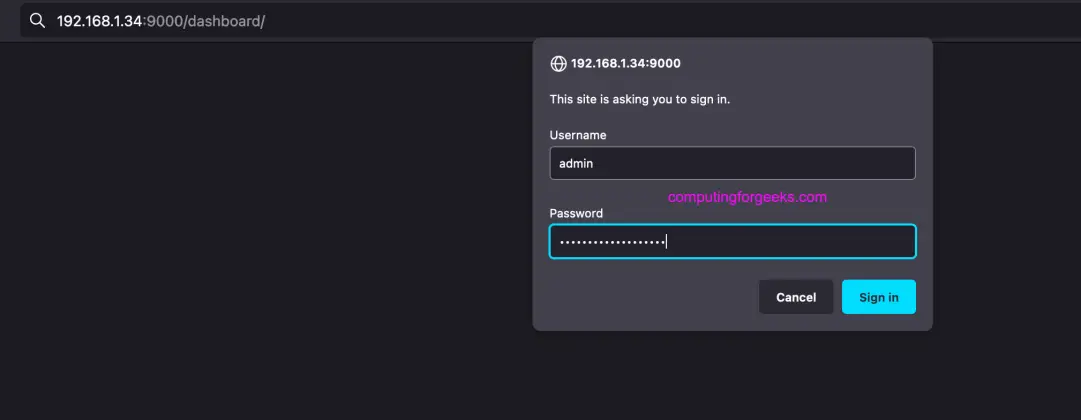The image size is (1081, 420).
Task: Click the globe icon in sign-in dialog
Action: click(x=558, y=64)
